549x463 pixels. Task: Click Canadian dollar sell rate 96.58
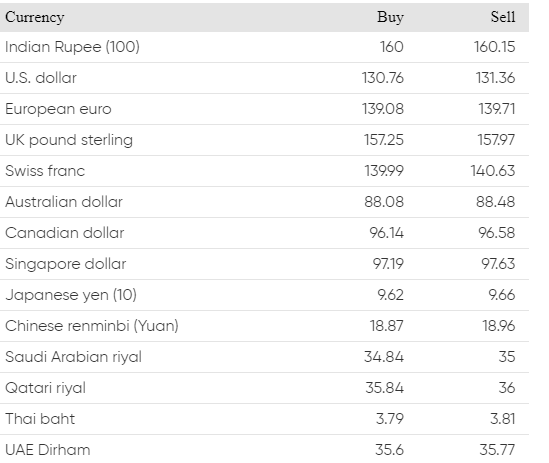point(496,233)
